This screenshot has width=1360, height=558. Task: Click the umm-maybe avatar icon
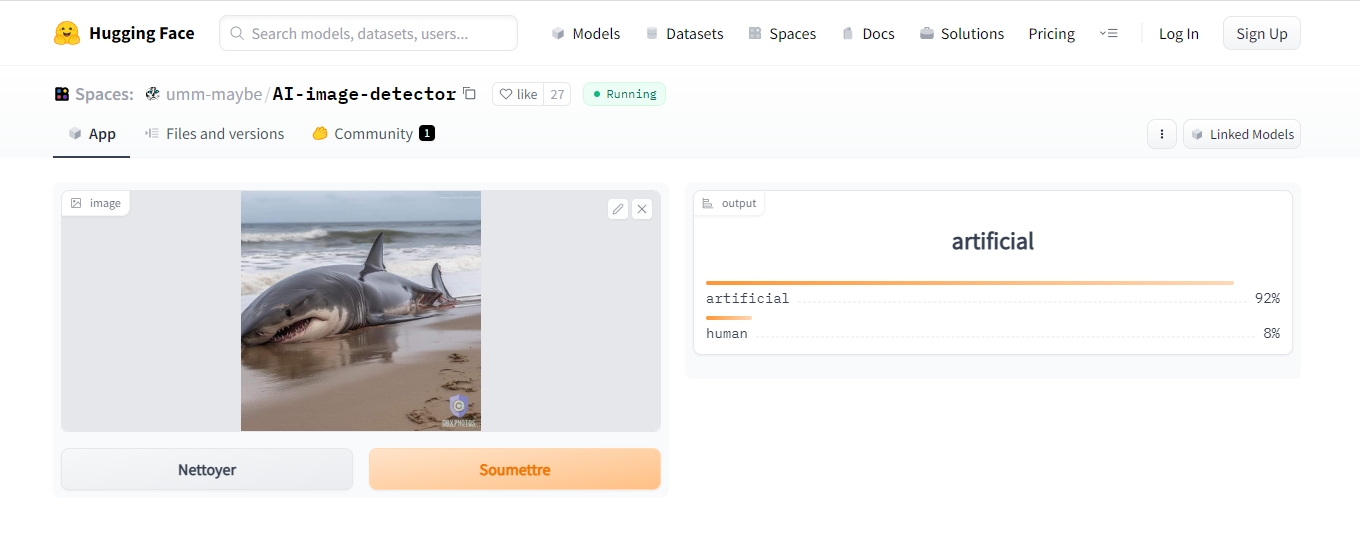(x=153, y=94)
